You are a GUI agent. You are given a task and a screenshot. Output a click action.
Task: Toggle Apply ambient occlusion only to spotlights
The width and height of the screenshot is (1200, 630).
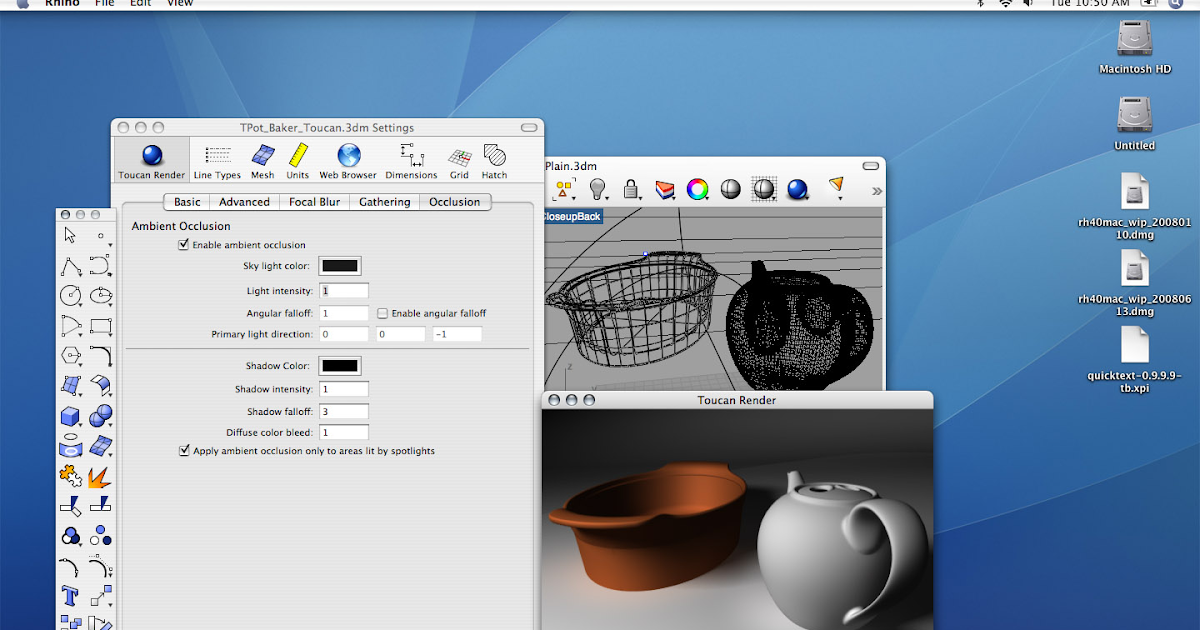pyautogui.click(x=184, y=451)
